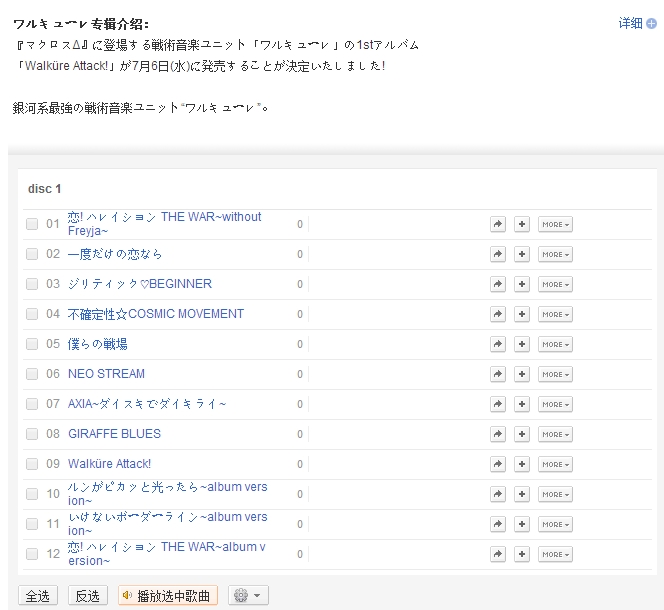Viewport: 664px width, 610px height.
Task: Add track 01 with plus icon
Action: (522, 224)
